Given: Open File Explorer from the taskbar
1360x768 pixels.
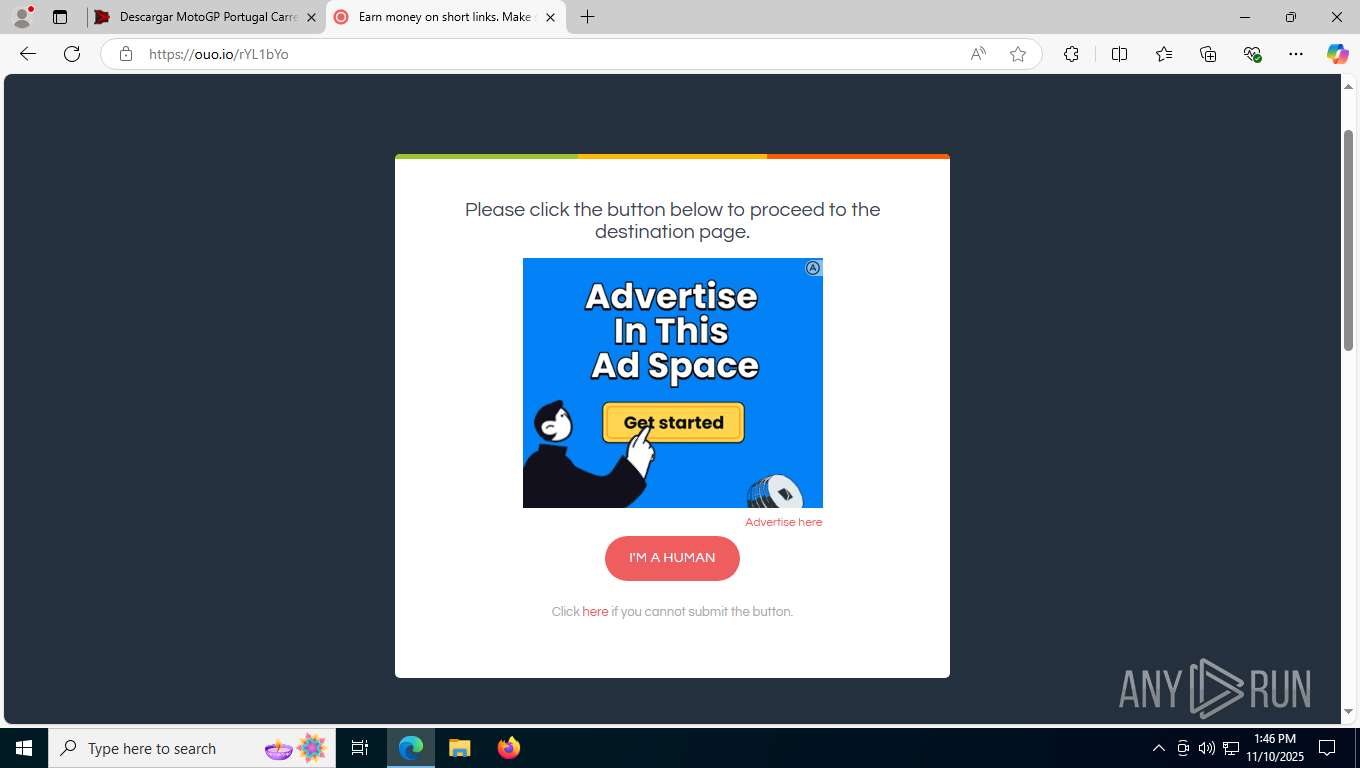Looking at the screenshot, I should coord(459,748).
